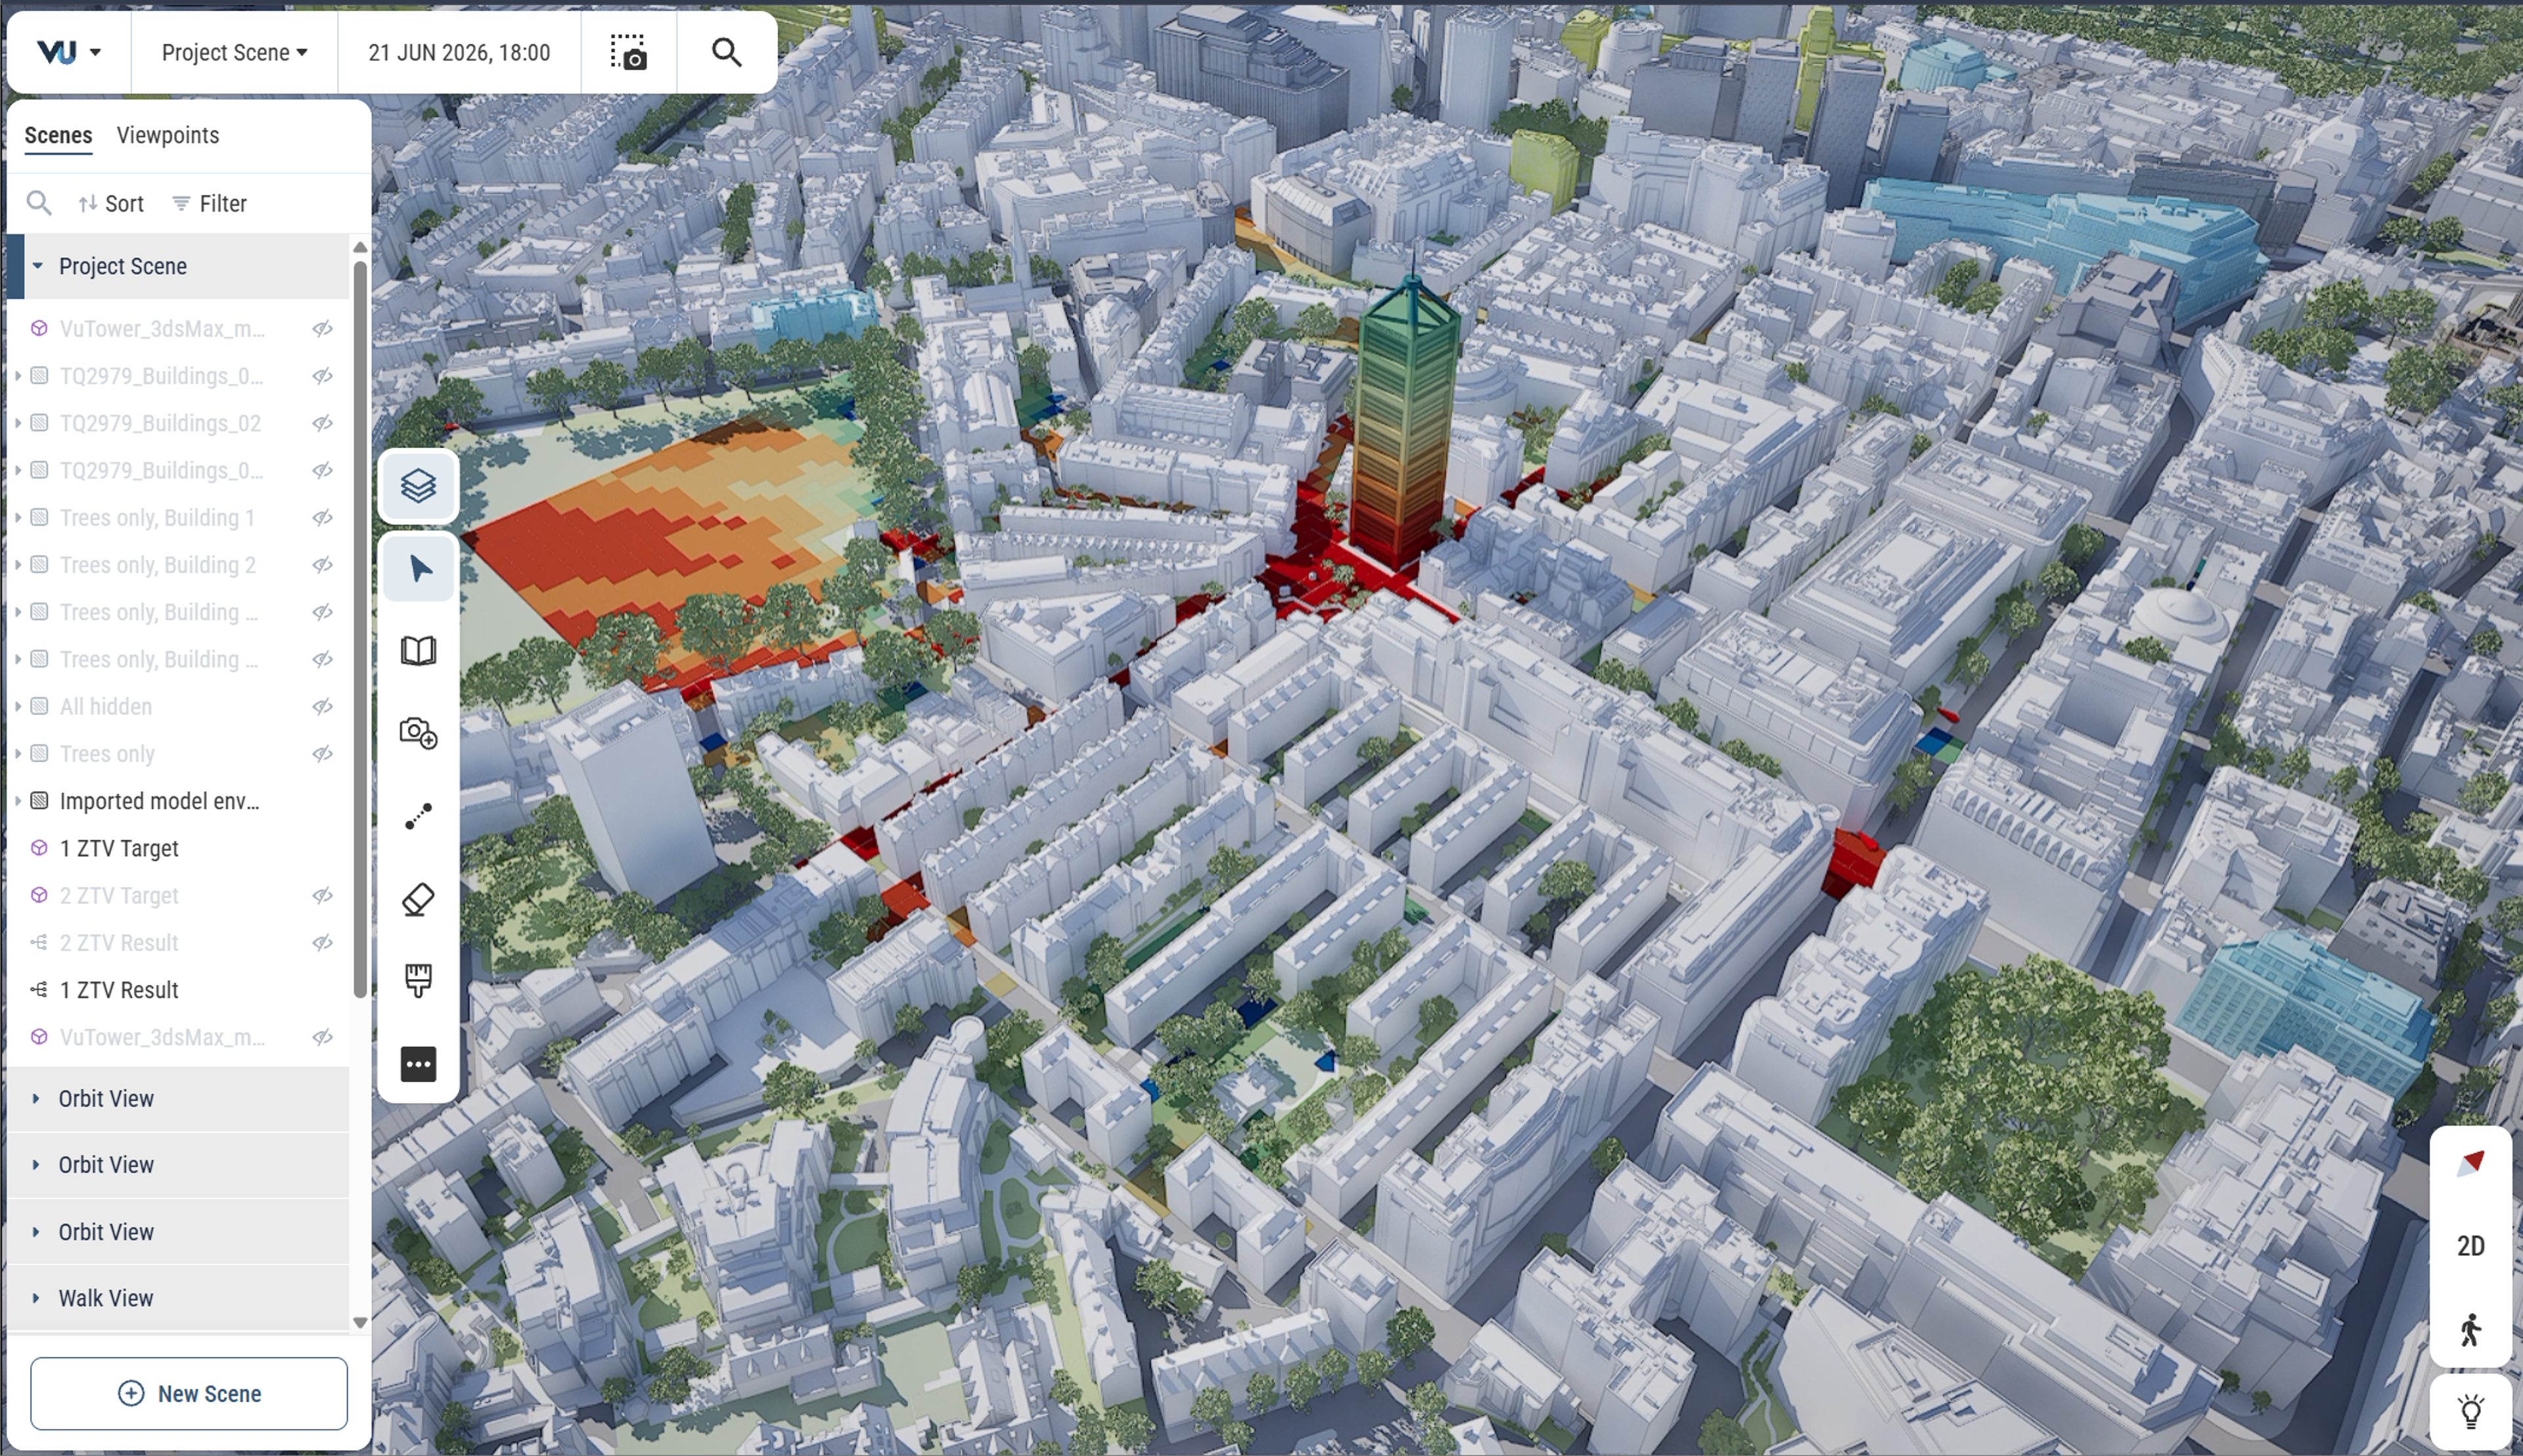Select the measure line tool
The width and height of the screenshot is (2523, 1456).
click(x=418, y=816)
